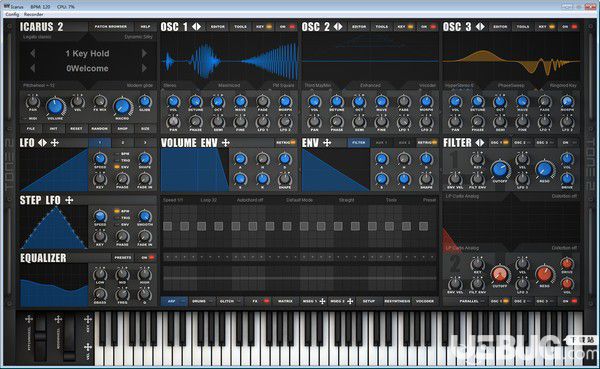Screen dimensions: 600x369
Task: Toggle OSC 2 KEY switch
Action: pyautogui.click(x=405, y=27)
